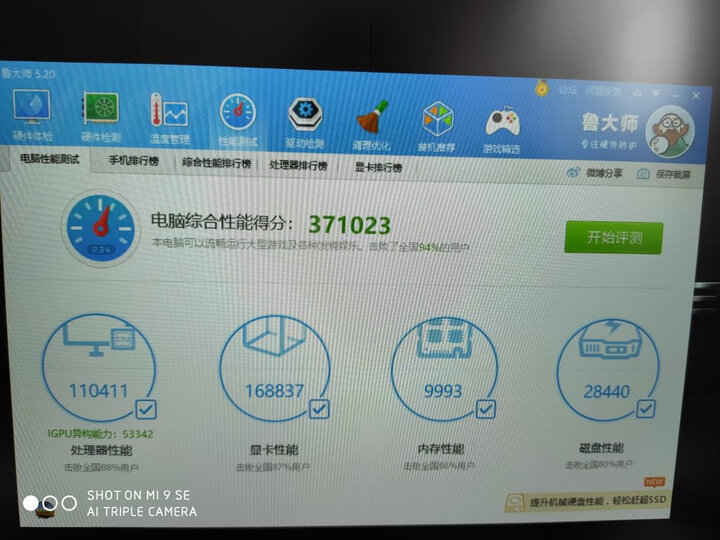
Task: Uncheck the memory performance checkbox
Action: (486, 409)
